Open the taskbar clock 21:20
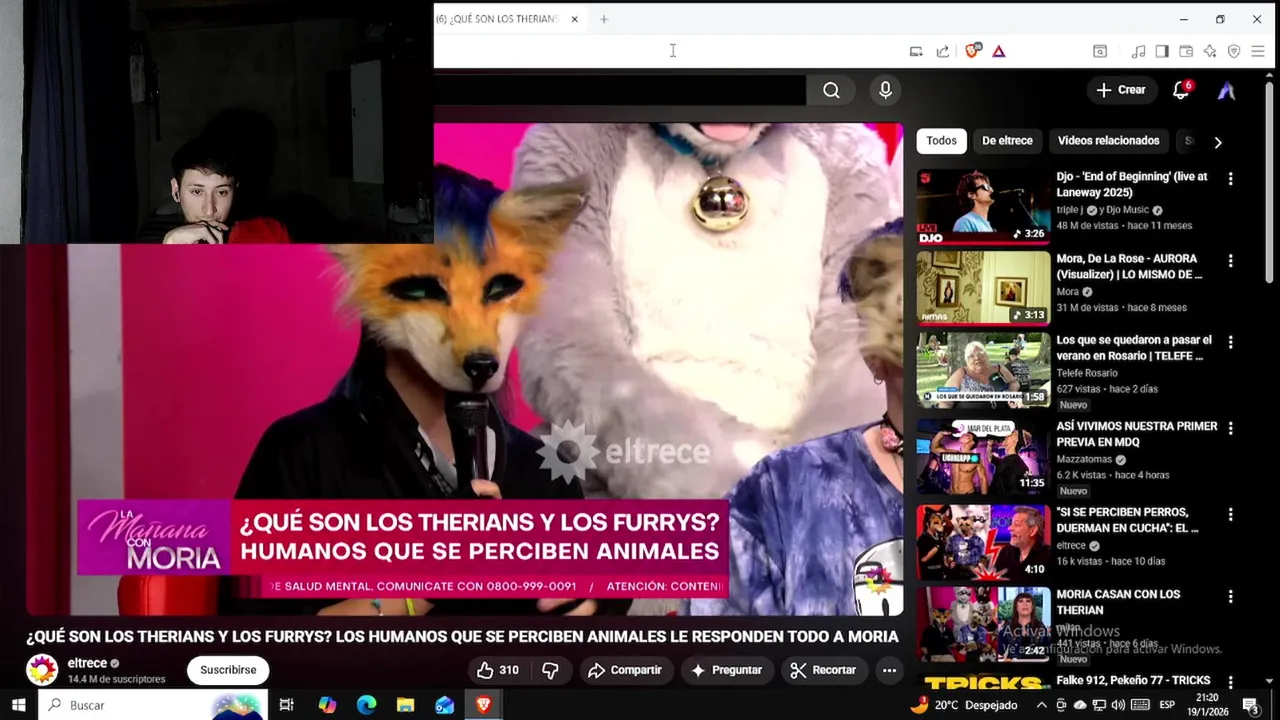1280x720 pixels. pyautogui.click(x=1208, y=705)
